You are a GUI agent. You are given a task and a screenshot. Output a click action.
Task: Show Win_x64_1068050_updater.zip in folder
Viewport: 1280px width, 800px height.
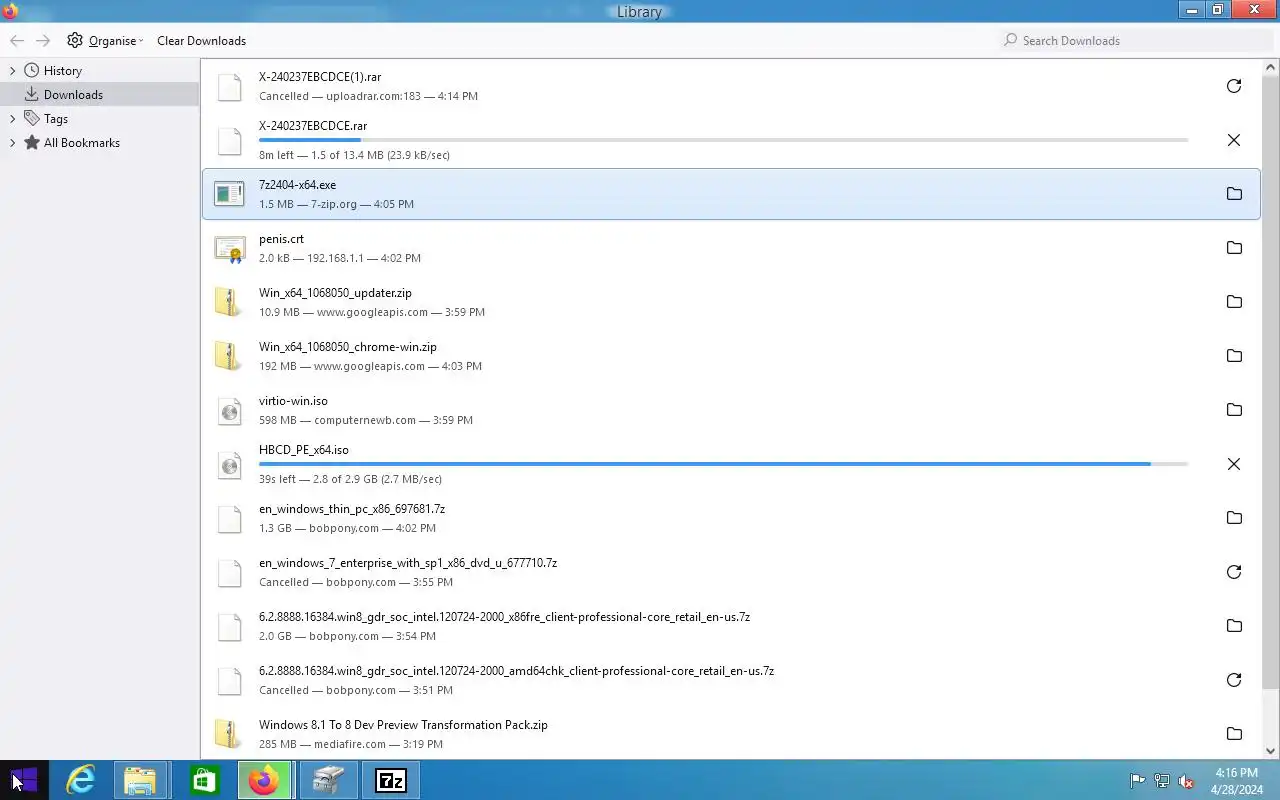click(1234, 302)
